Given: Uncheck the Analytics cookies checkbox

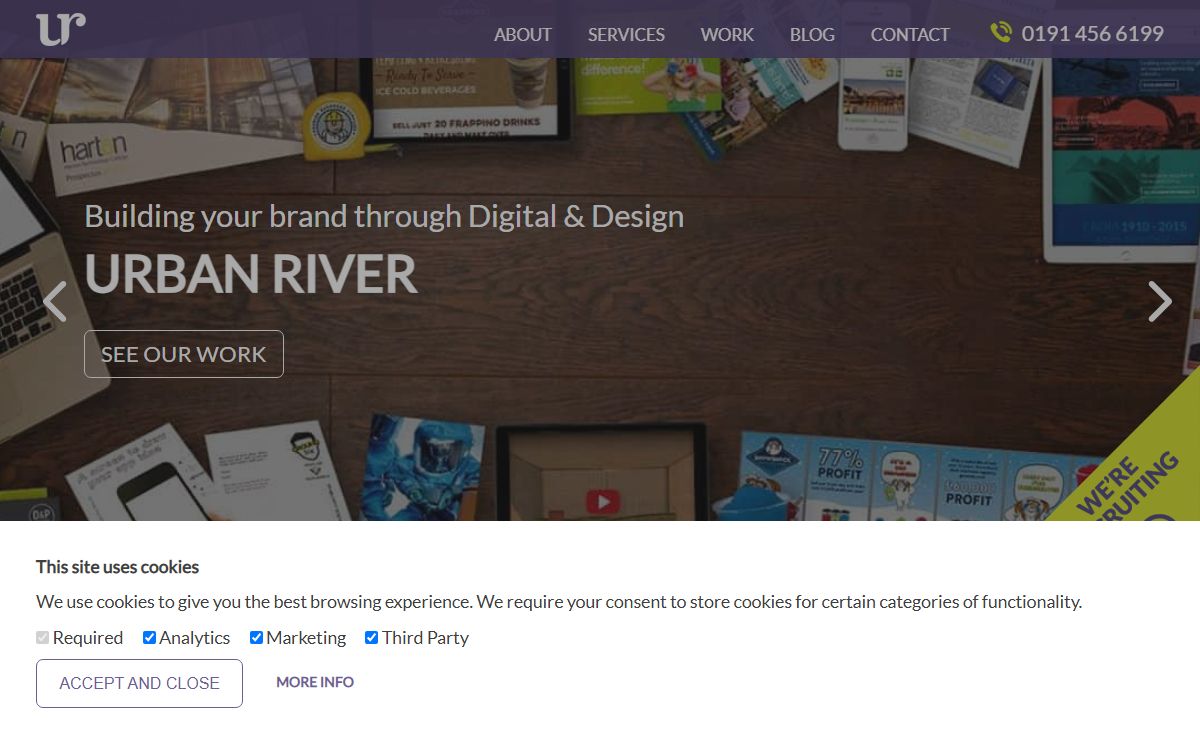Looking at the screenshot, I should coord(149,638).
